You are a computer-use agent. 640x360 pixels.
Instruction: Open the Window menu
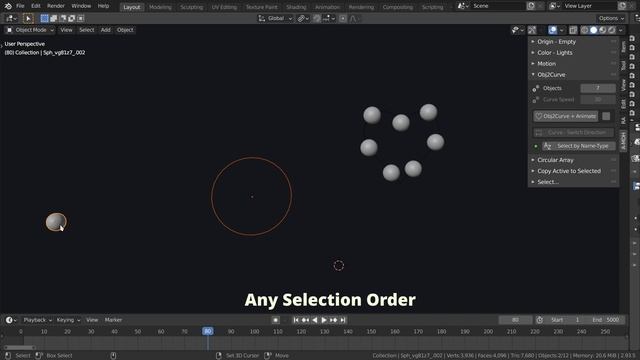pos(81,6)
